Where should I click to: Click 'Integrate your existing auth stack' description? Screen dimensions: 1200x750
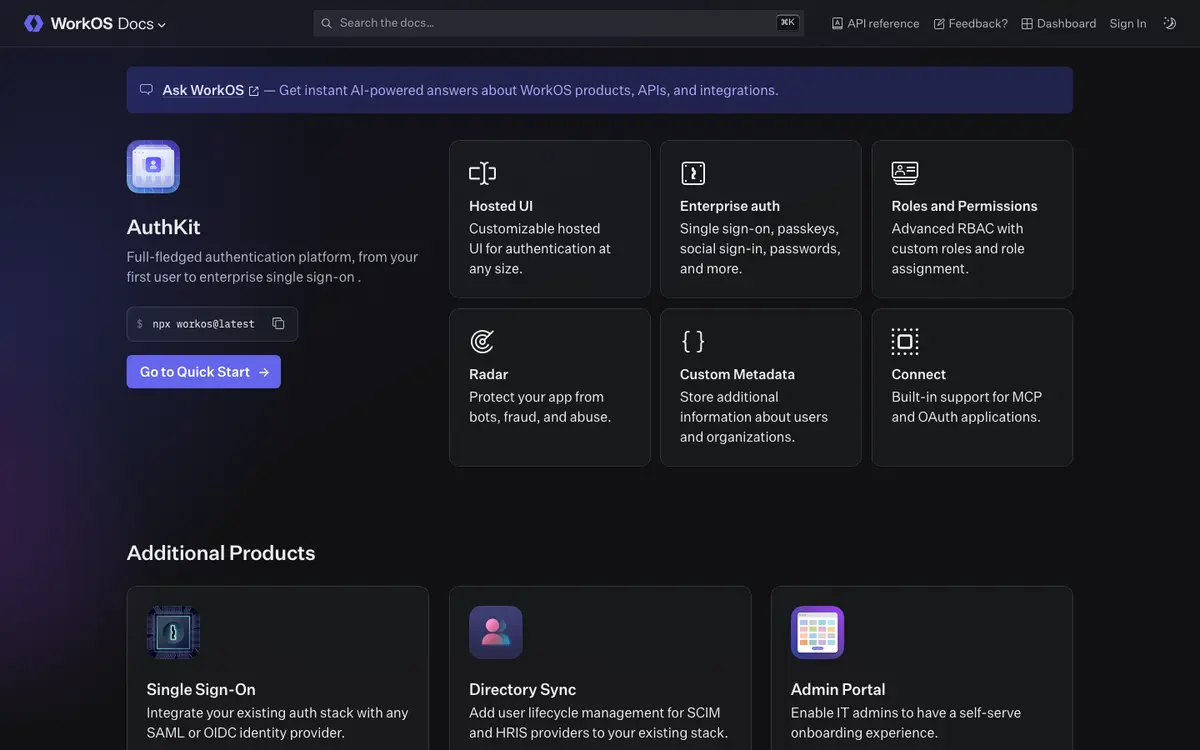tap(278, 723)
